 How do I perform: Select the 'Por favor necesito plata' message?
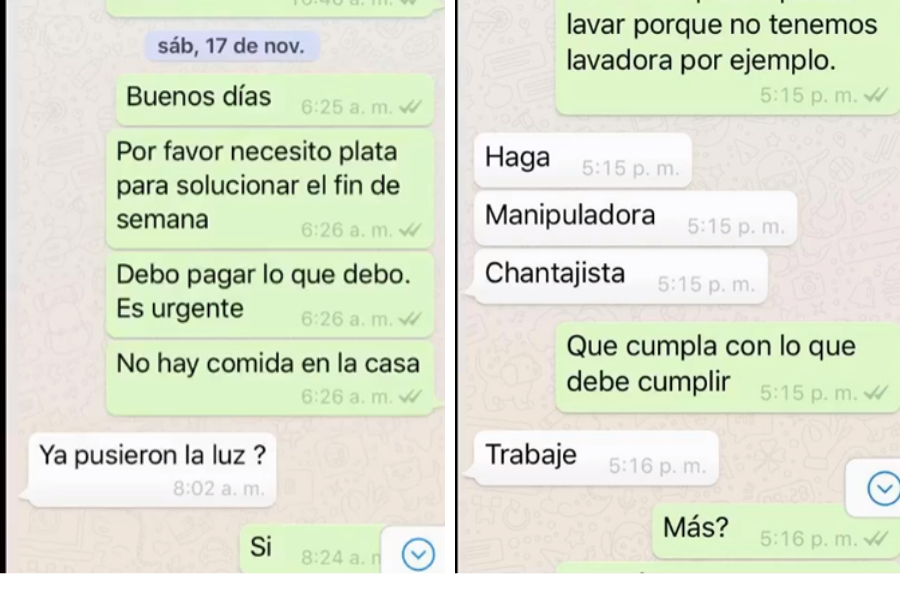(x=270, y=188)
